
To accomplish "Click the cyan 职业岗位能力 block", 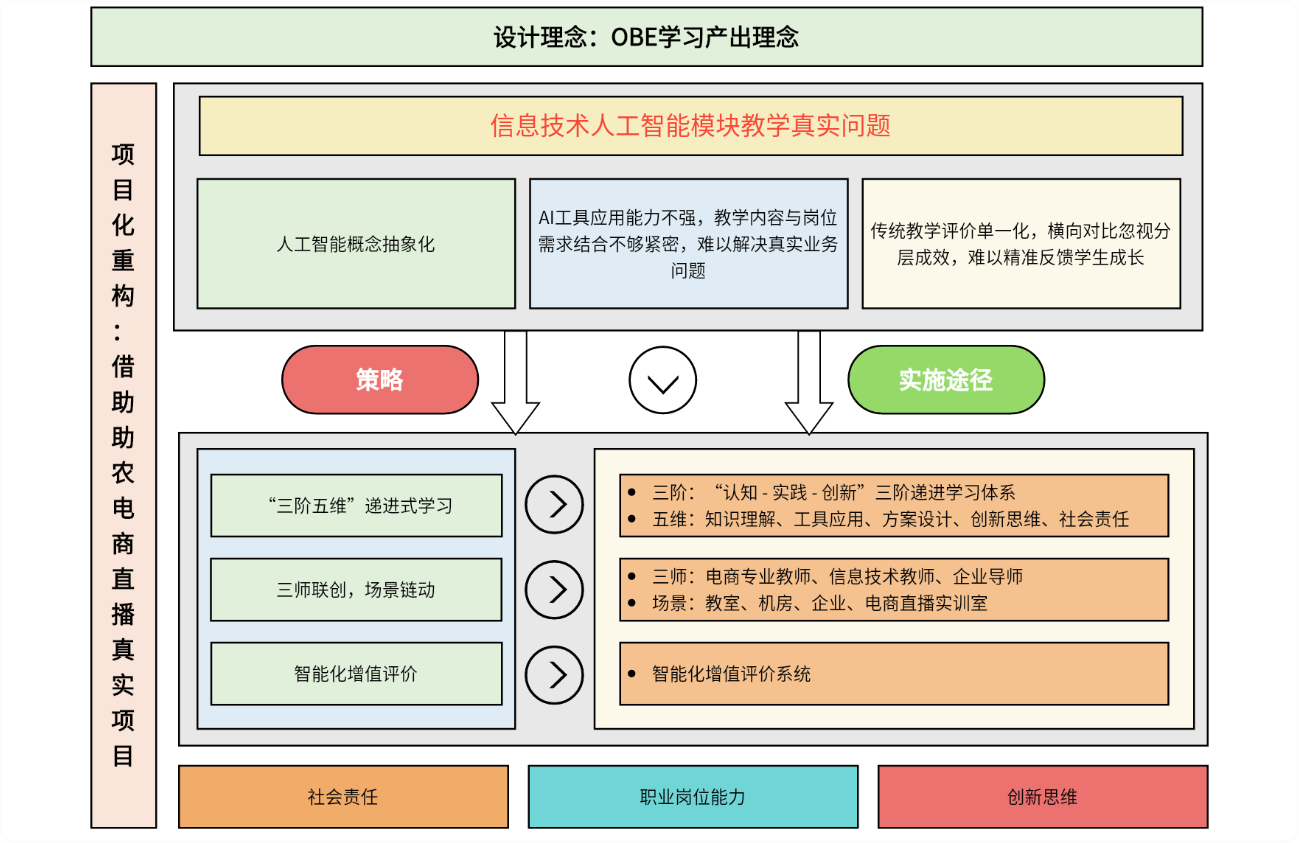I will pyautogui.click(x=692, y=797).
